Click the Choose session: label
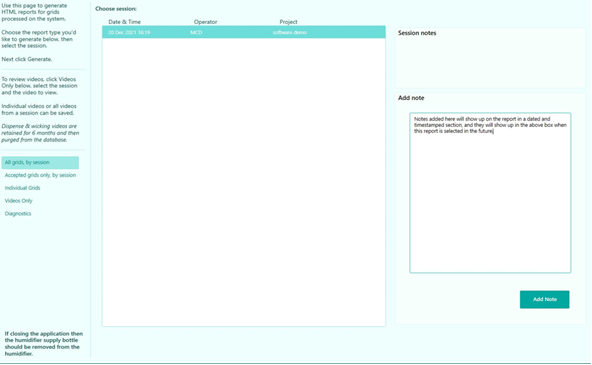 [116, 9]
